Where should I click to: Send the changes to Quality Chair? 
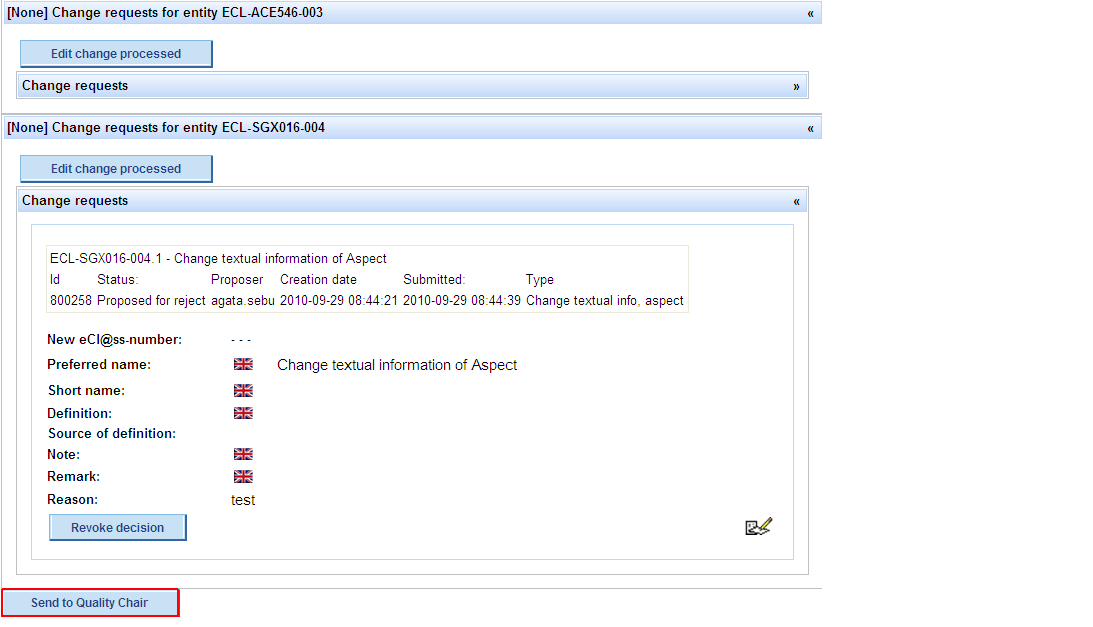pos(90,603)
